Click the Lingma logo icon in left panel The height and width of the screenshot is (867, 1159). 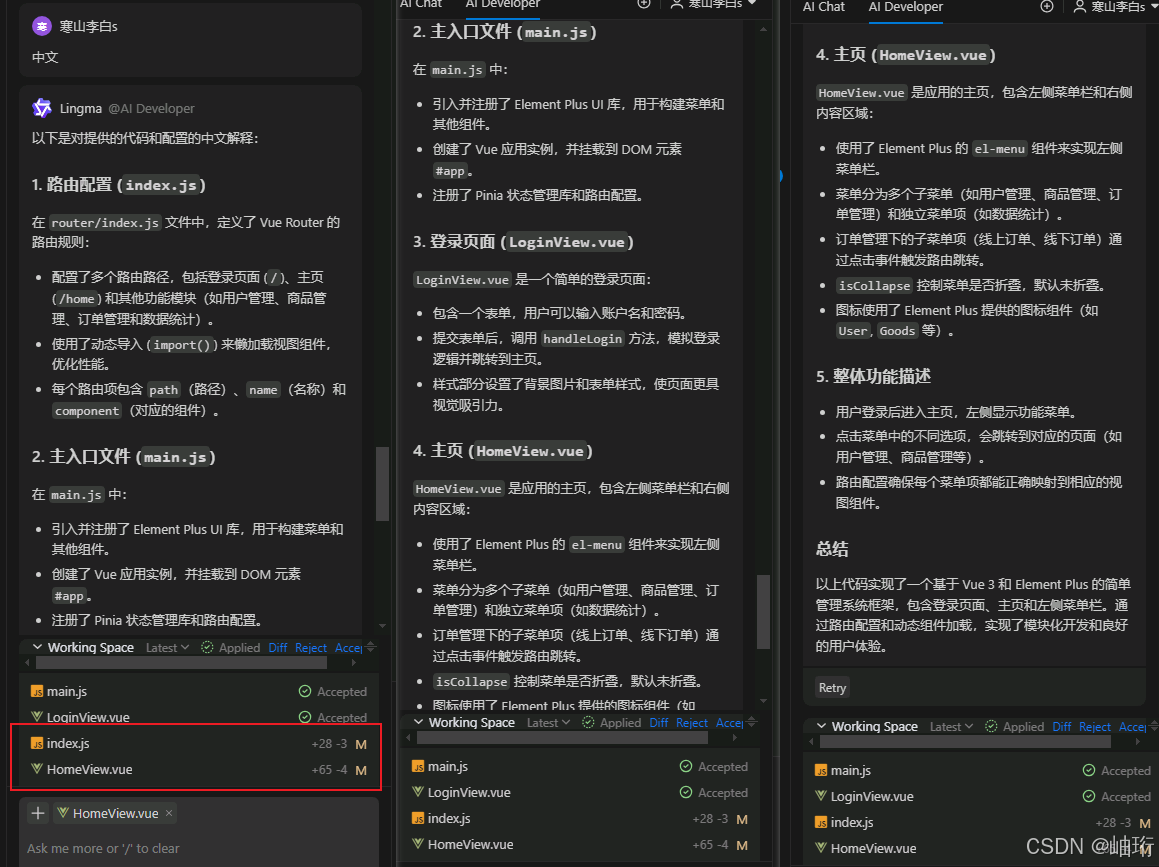click(42, 108)
